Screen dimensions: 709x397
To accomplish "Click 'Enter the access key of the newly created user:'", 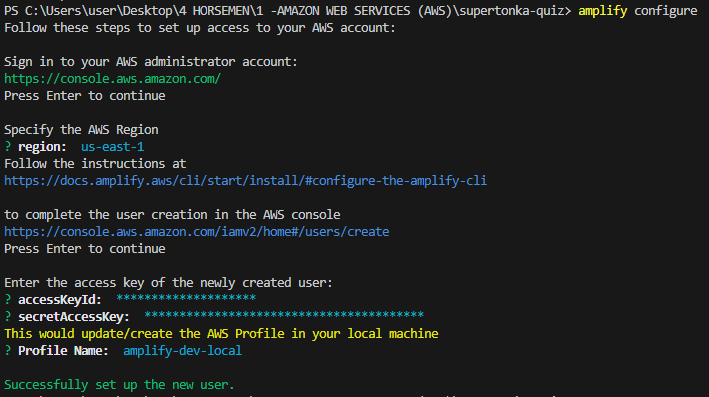I will tap(168, 283).
